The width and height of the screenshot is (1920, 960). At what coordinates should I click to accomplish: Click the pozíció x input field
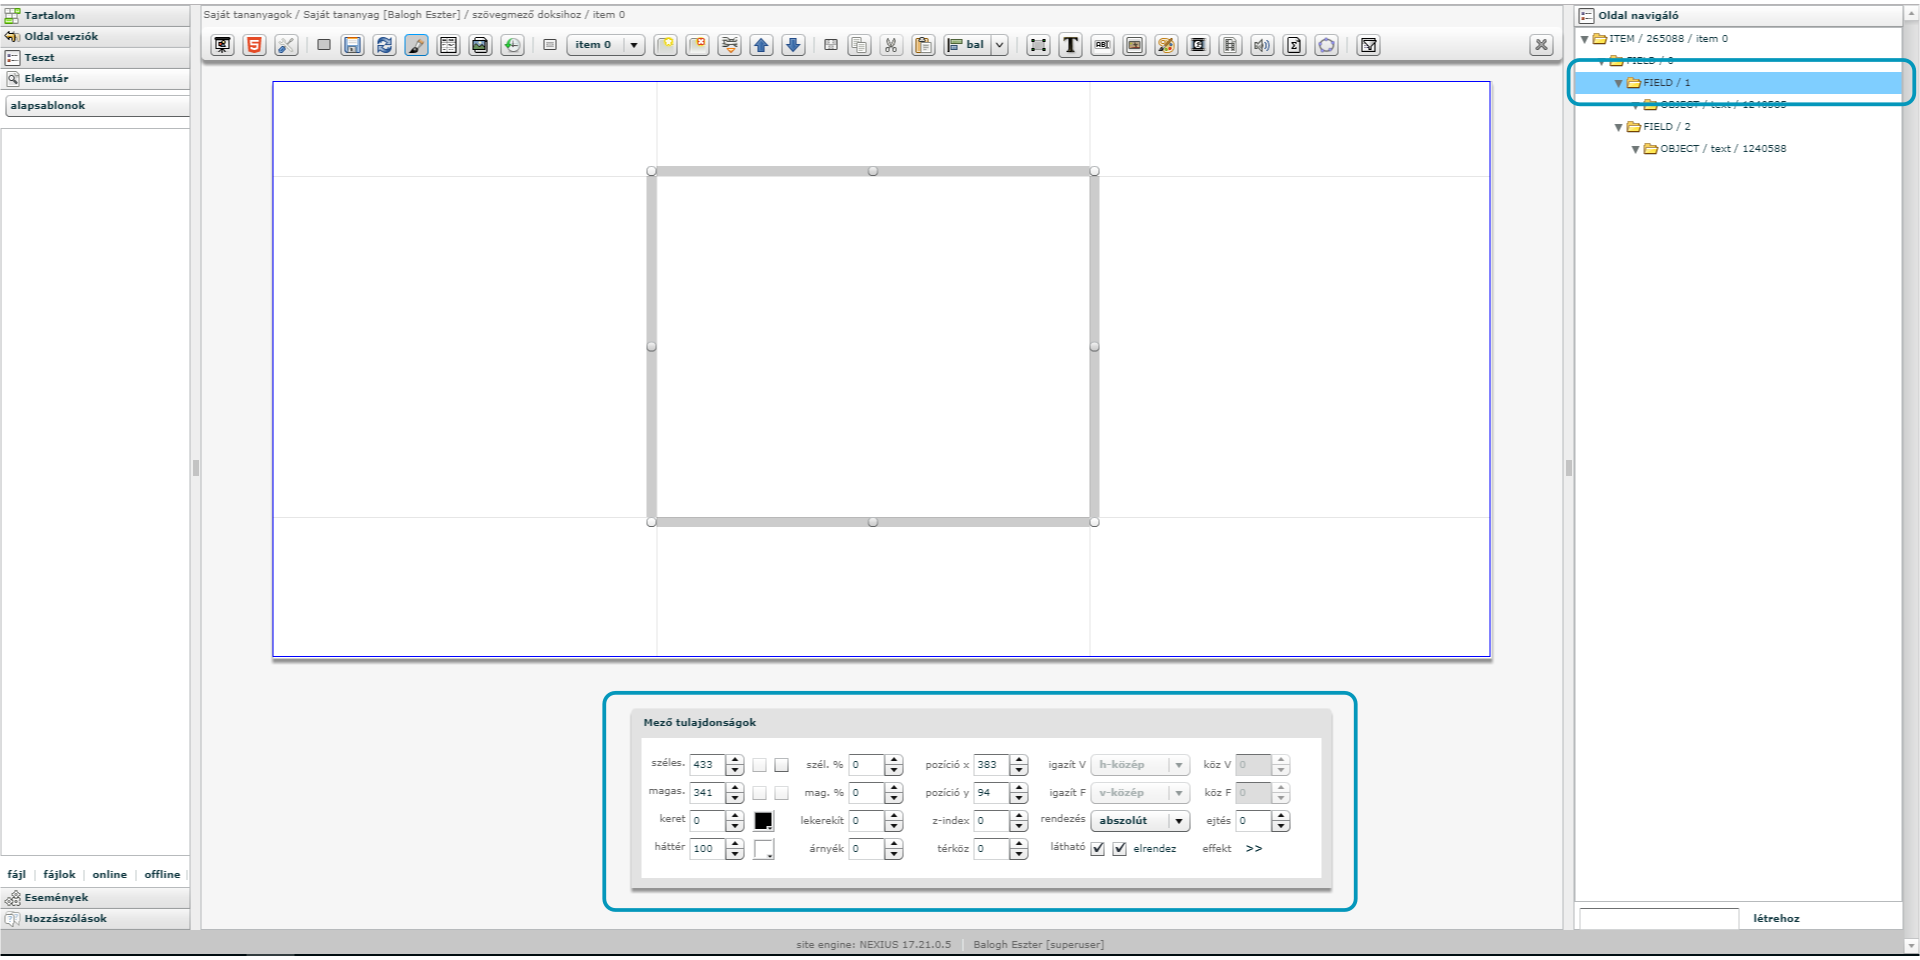coord(991,765)
